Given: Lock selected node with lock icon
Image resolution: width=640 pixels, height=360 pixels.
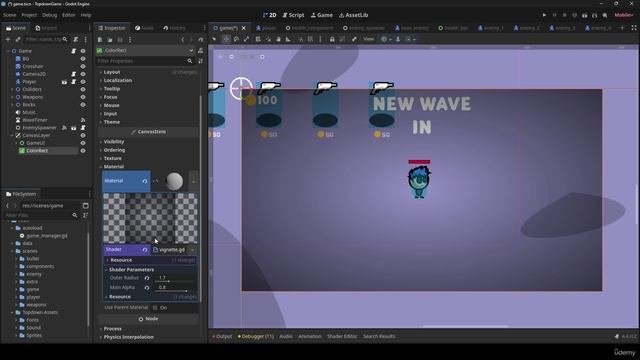Looking at the screenshot, I should pyautogui.click(x=332, y=39).
